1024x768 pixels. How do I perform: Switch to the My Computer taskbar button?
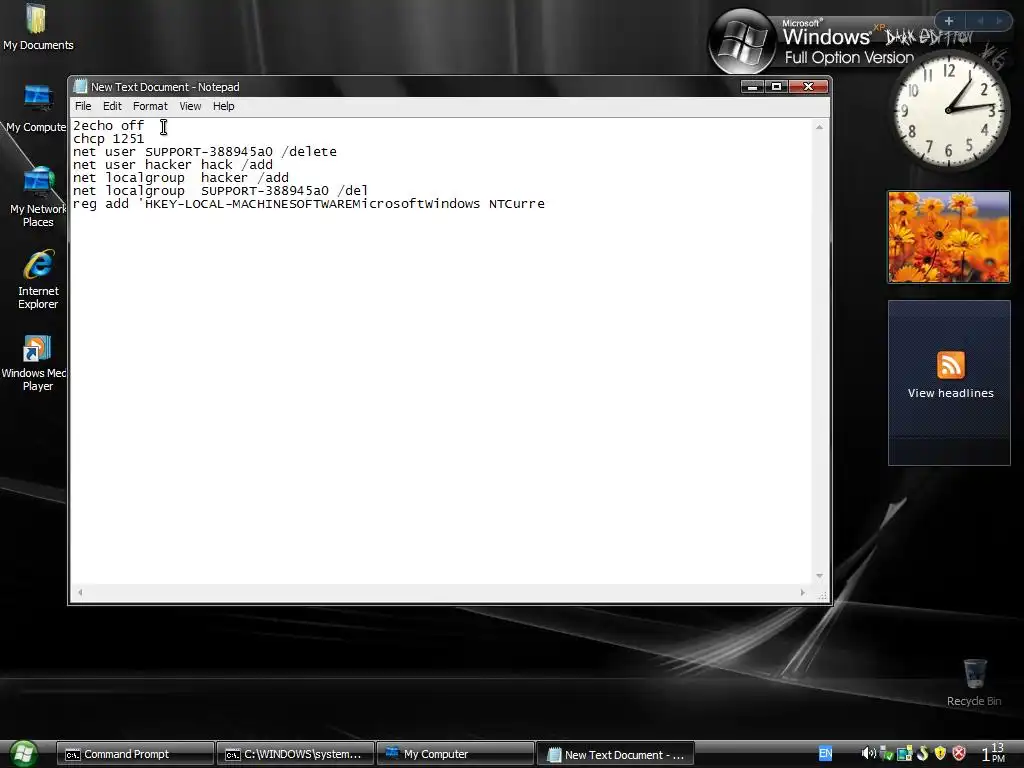tap(456, 754)
